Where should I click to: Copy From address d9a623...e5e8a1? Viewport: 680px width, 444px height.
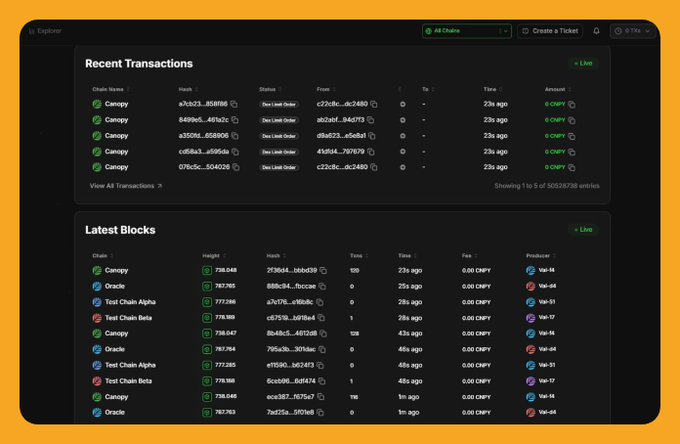tap(372, 136)
